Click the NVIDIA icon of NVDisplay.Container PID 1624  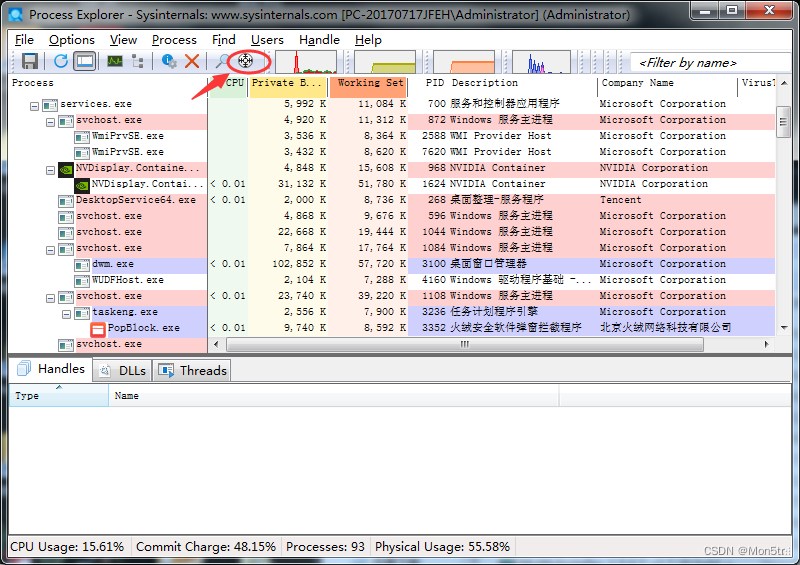(x=82, y=184)
